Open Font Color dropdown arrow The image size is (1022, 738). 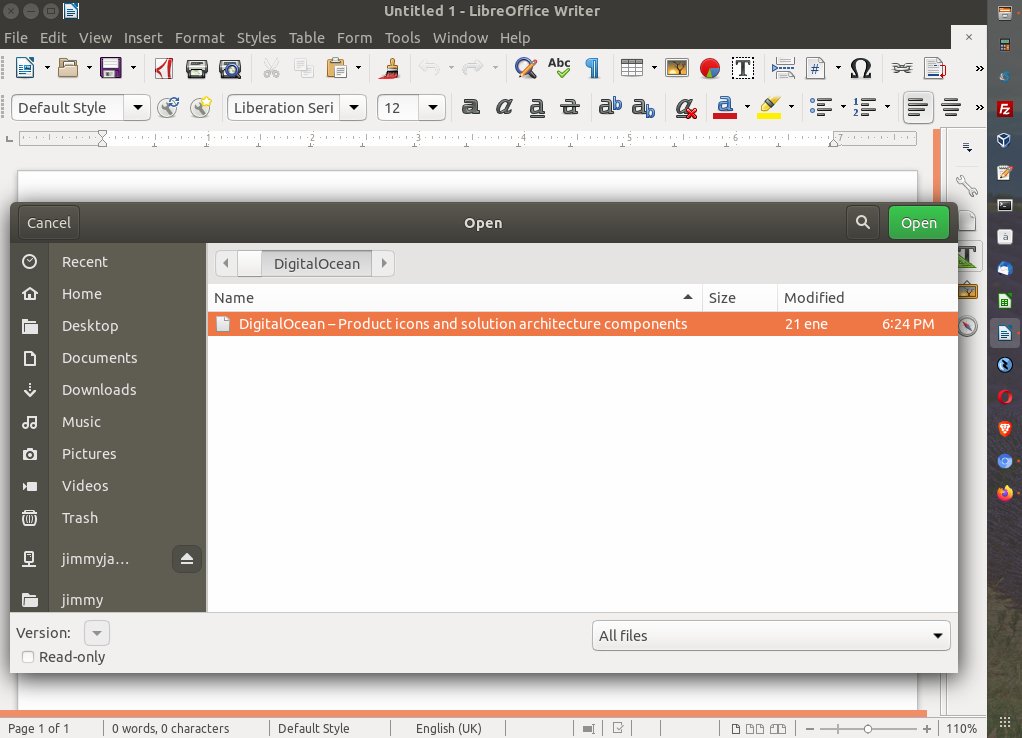click(747, 107)
